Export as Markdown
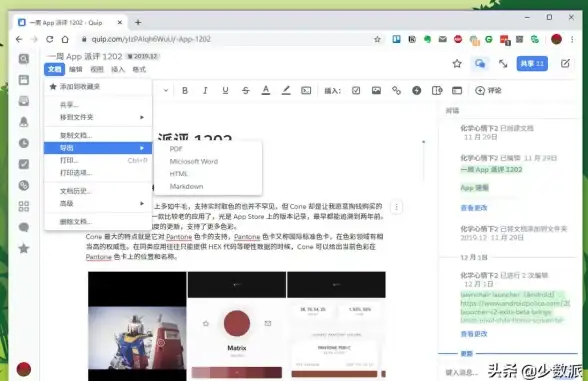Image resolution: width=588 pixels, height=381 pixels. [208, 186]
